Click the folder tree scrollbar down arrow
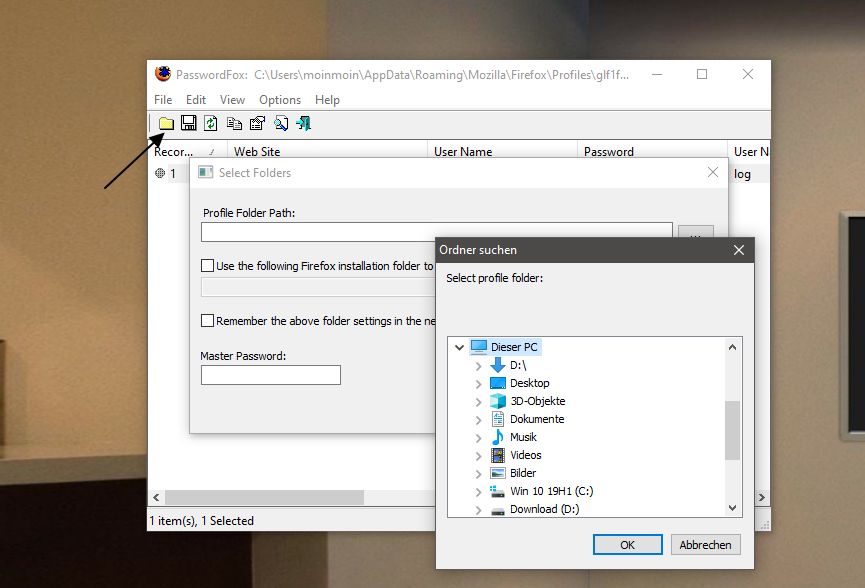865x588 pixels. pos(733,508)
